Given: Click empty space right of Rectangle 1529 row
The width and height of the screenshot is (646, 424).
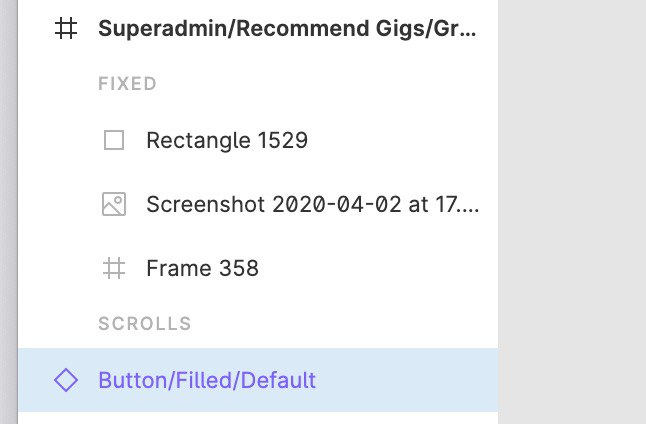Looking at the screenshot, I should [403, 140].
